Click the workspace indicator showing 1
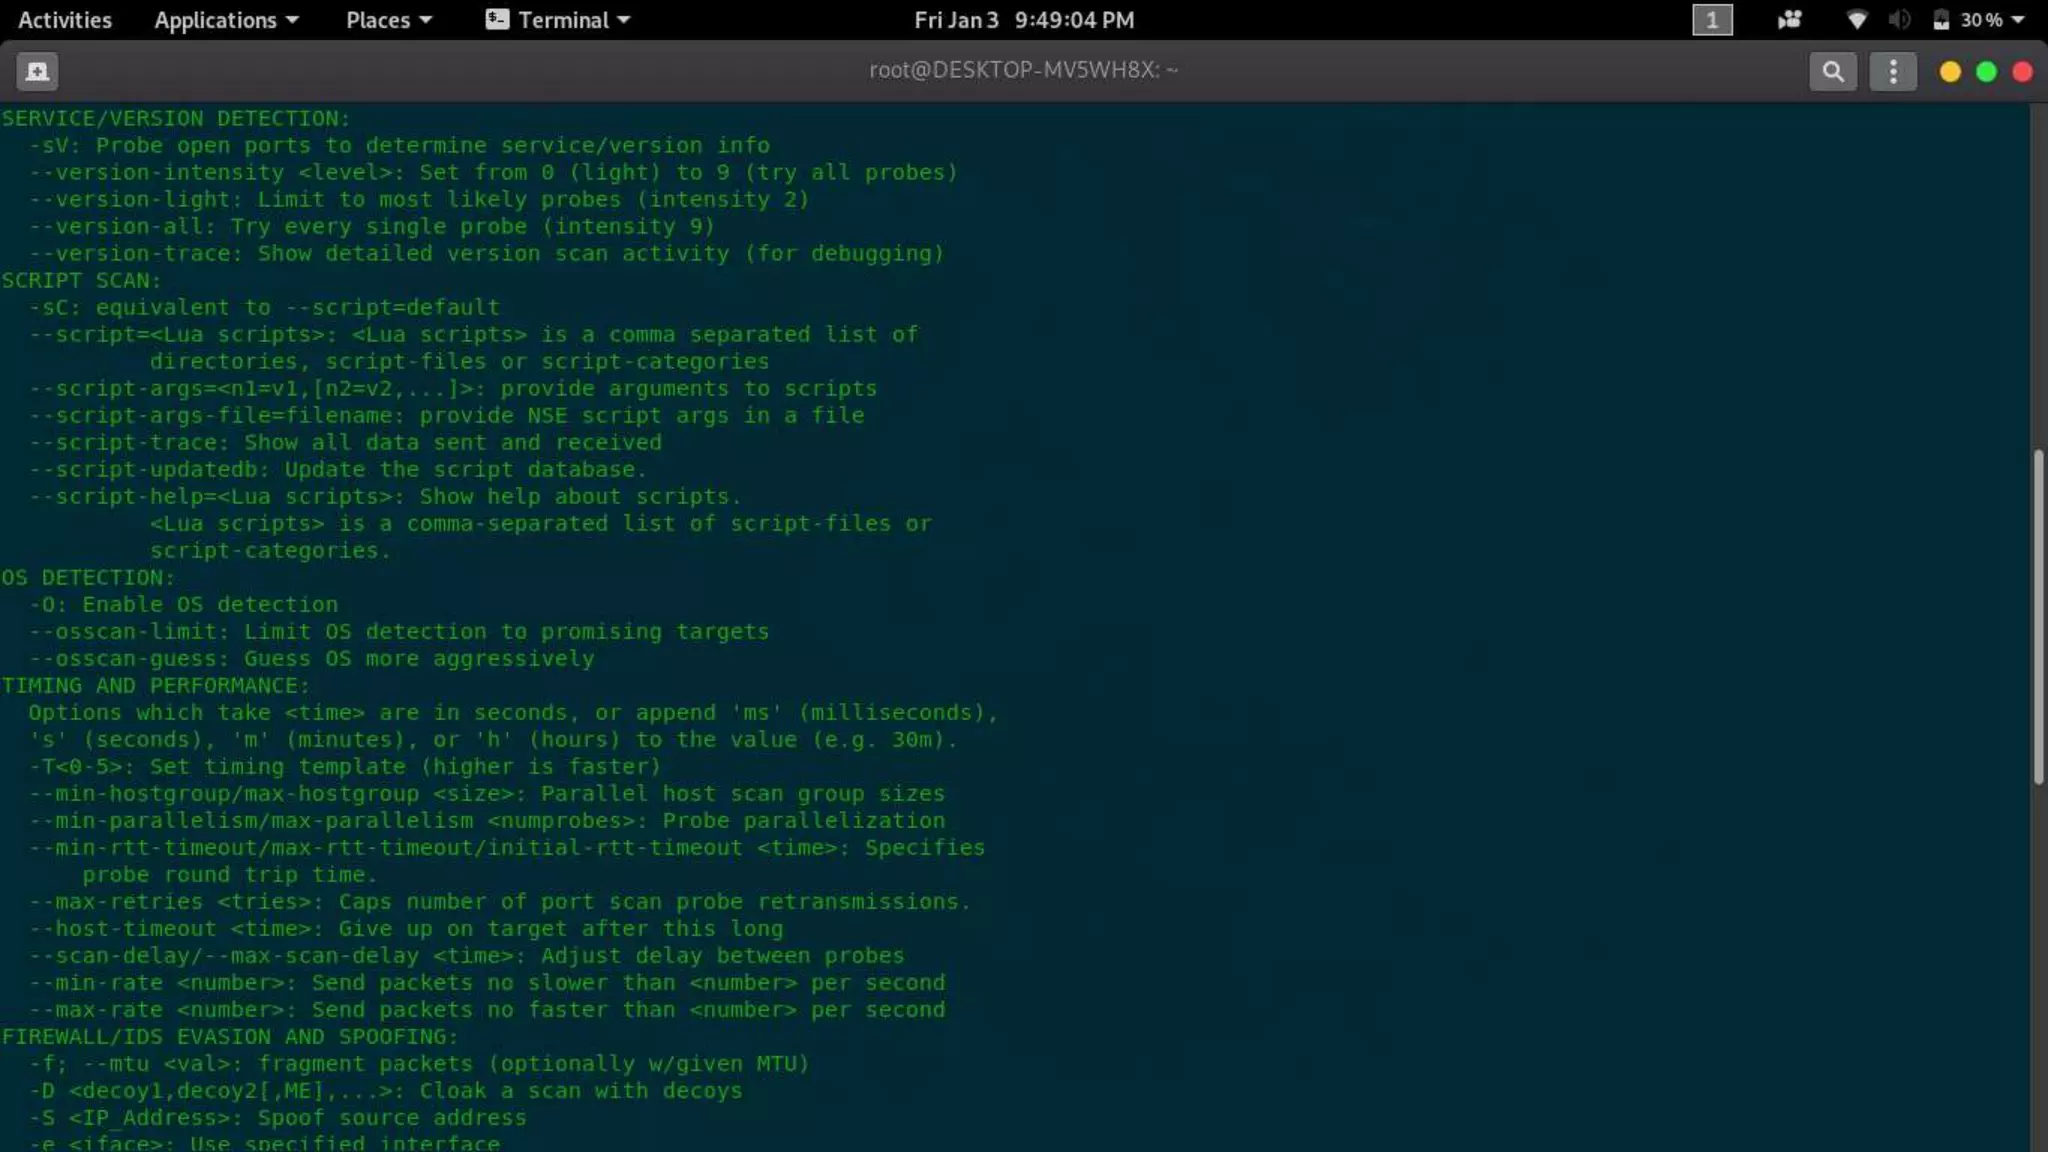Screen dimensions: 2048x1152 (1712, 20)
